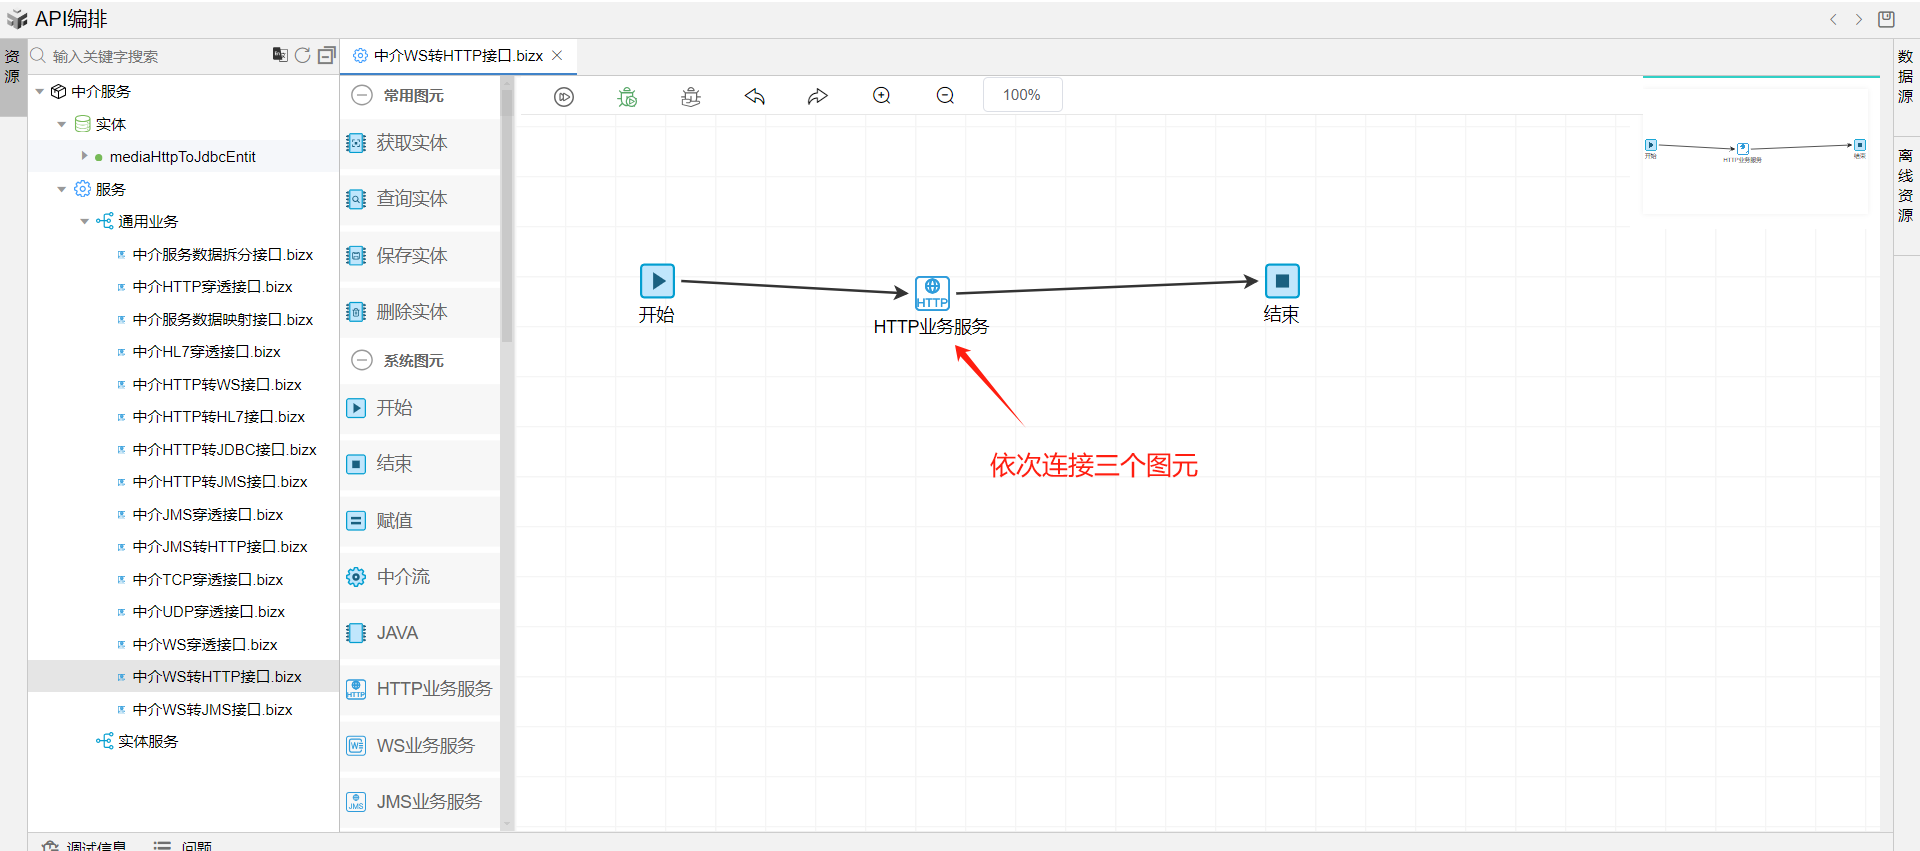Click the translate icon beside search
The image size is (1920, 851).
(280, 55)
